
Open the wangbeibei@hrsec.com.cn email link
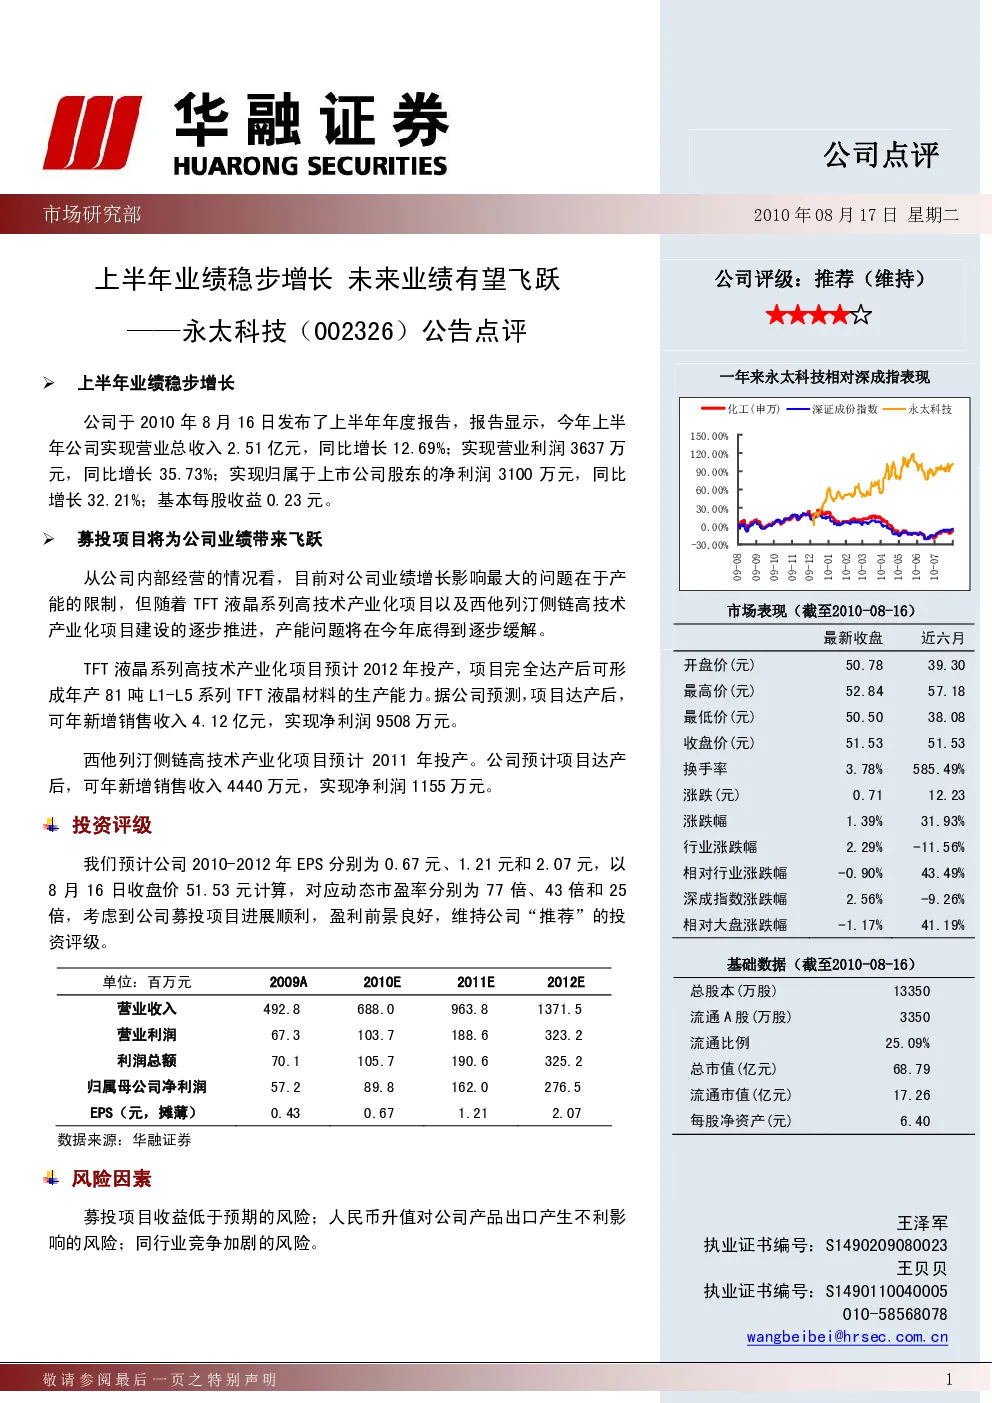point(847,1337)
